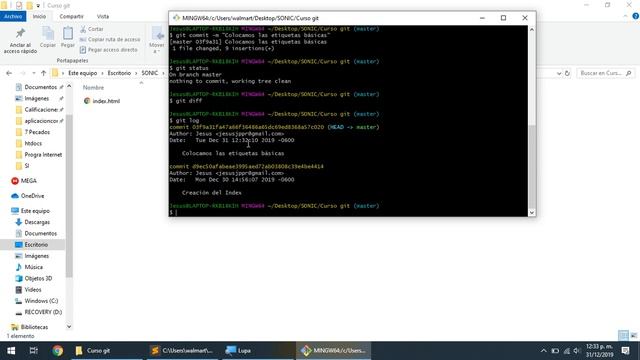
Task: Open Bibliotecas in navigation pane
Action: tap(30, 327)
